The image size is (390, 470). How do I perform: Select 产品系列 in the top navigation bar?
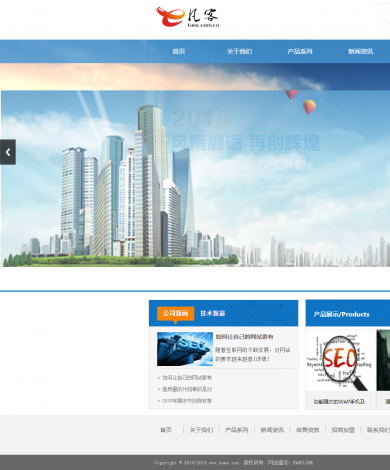(x=300, y=51)
